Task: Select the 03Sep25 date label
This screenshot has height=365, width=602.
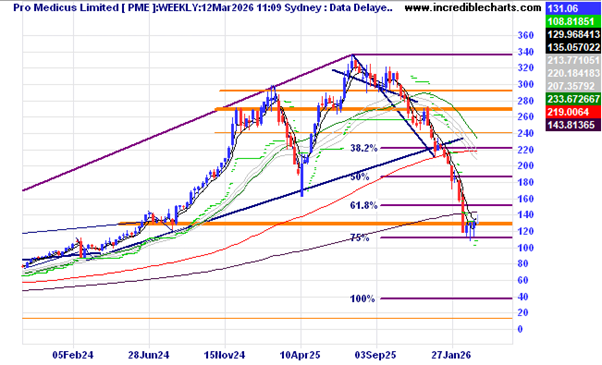Action: point(375,355)
